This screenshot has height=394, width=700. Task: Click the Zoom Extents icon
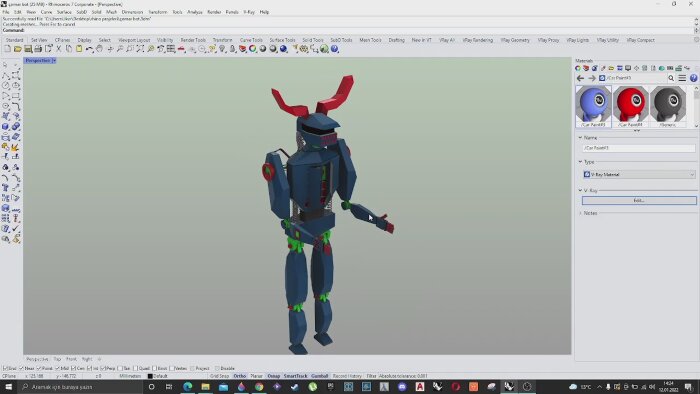pos(140,49)
